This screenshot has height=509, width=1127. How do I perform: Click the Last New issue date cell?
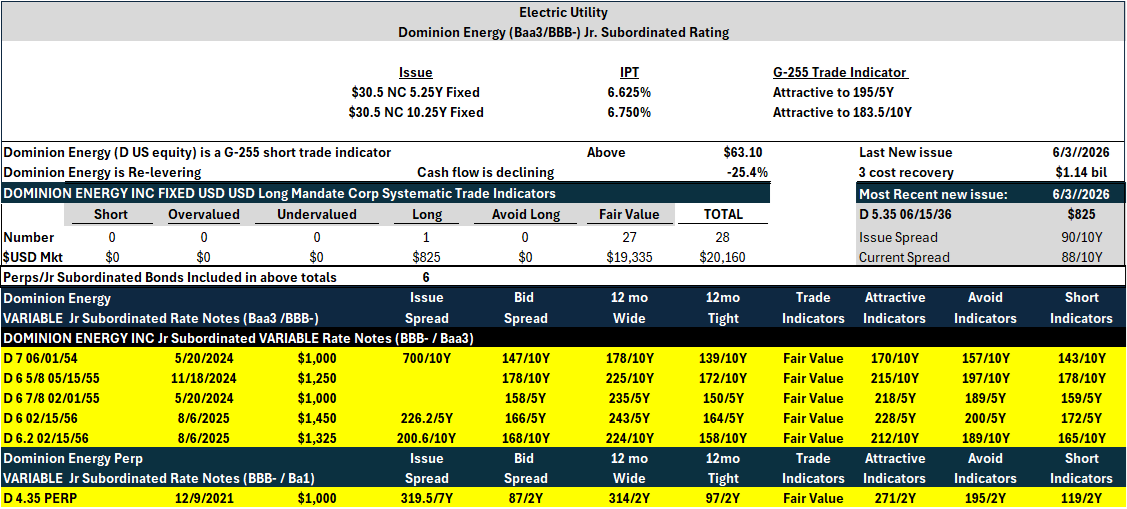tap(1082, 152)
